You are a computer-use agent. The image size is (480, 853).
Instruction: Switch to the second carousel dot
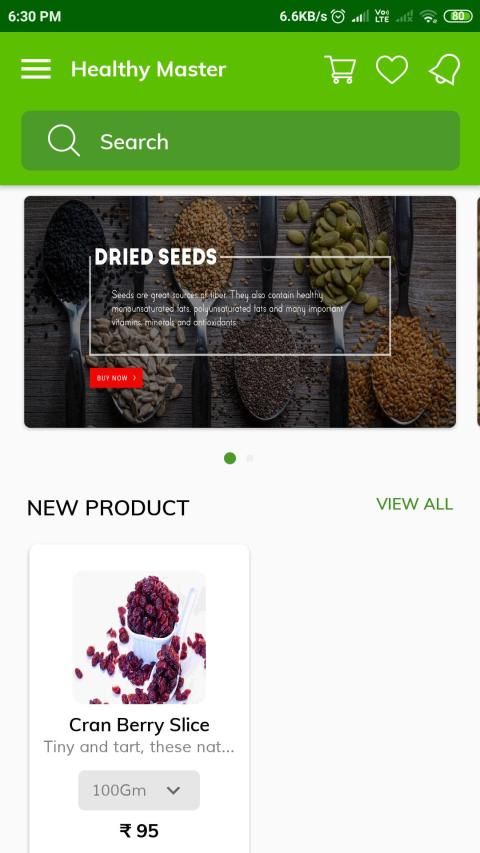pos(250,459)
